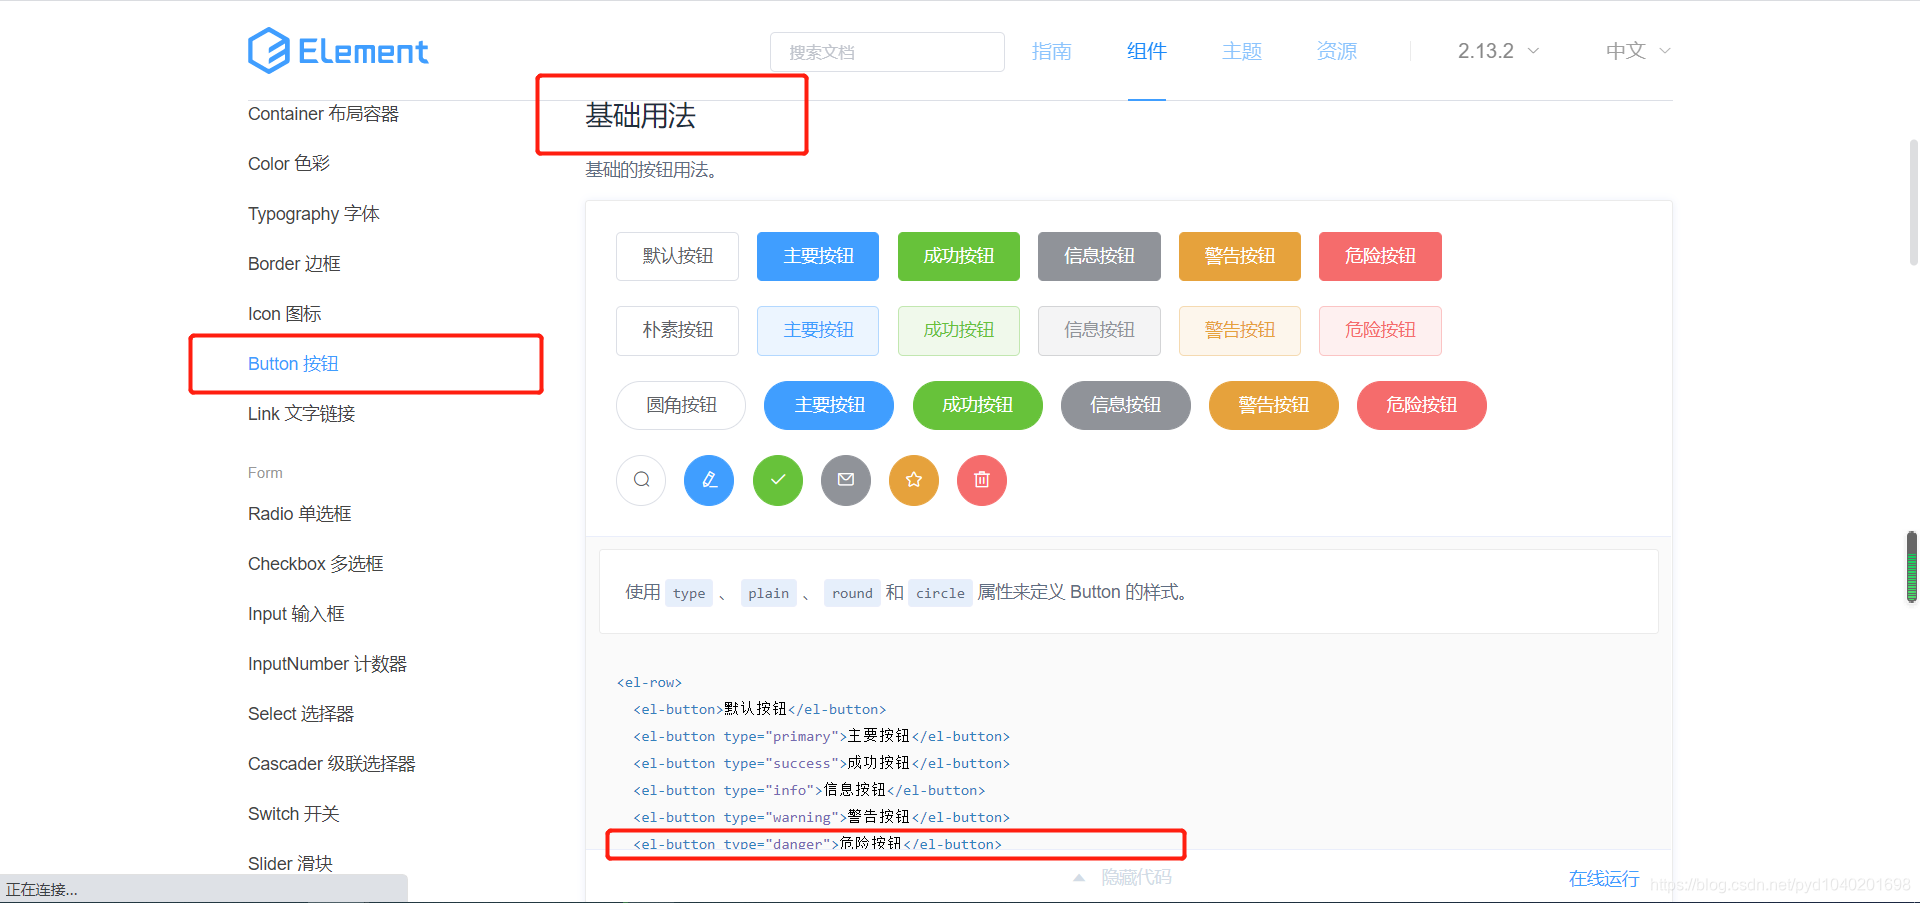
Task: Click the plain light-blue 主要按钮 button
Action: pyautogui.click(x=818, y=331)
